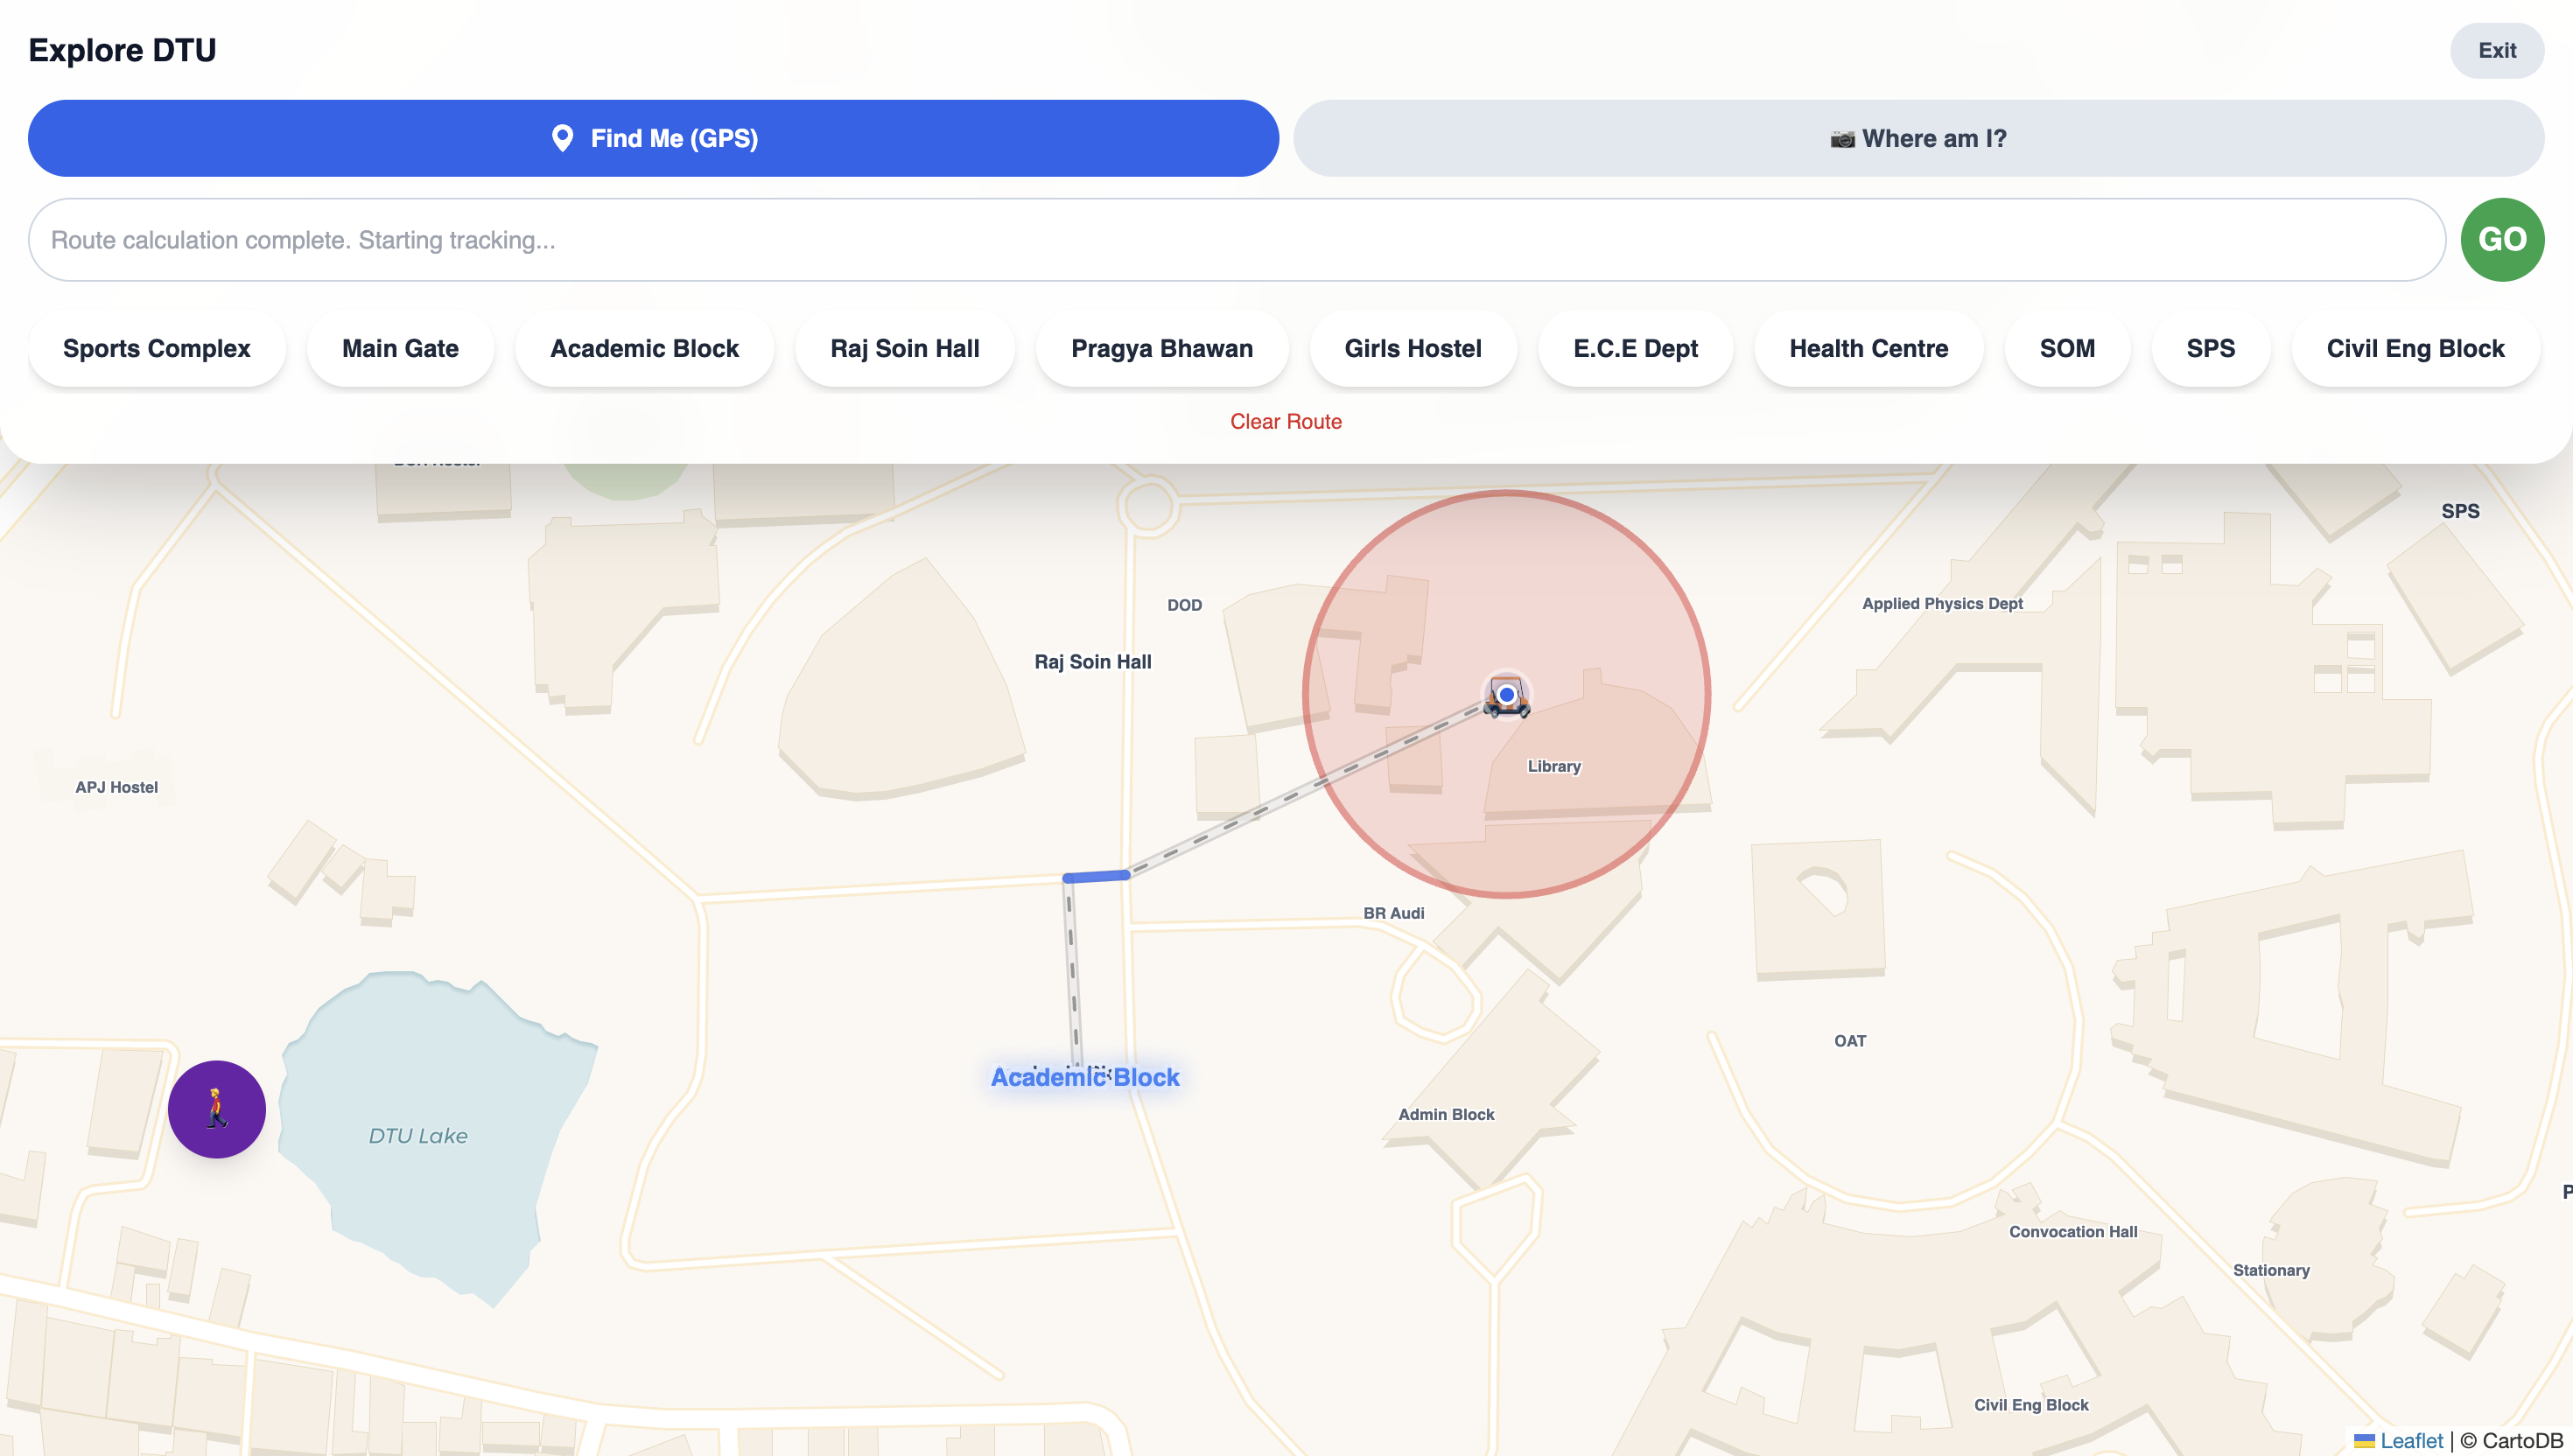Viewport: 2573px width, 1456px height.
Task: Select the SOM destination chip
Action: click(2067, 348)
